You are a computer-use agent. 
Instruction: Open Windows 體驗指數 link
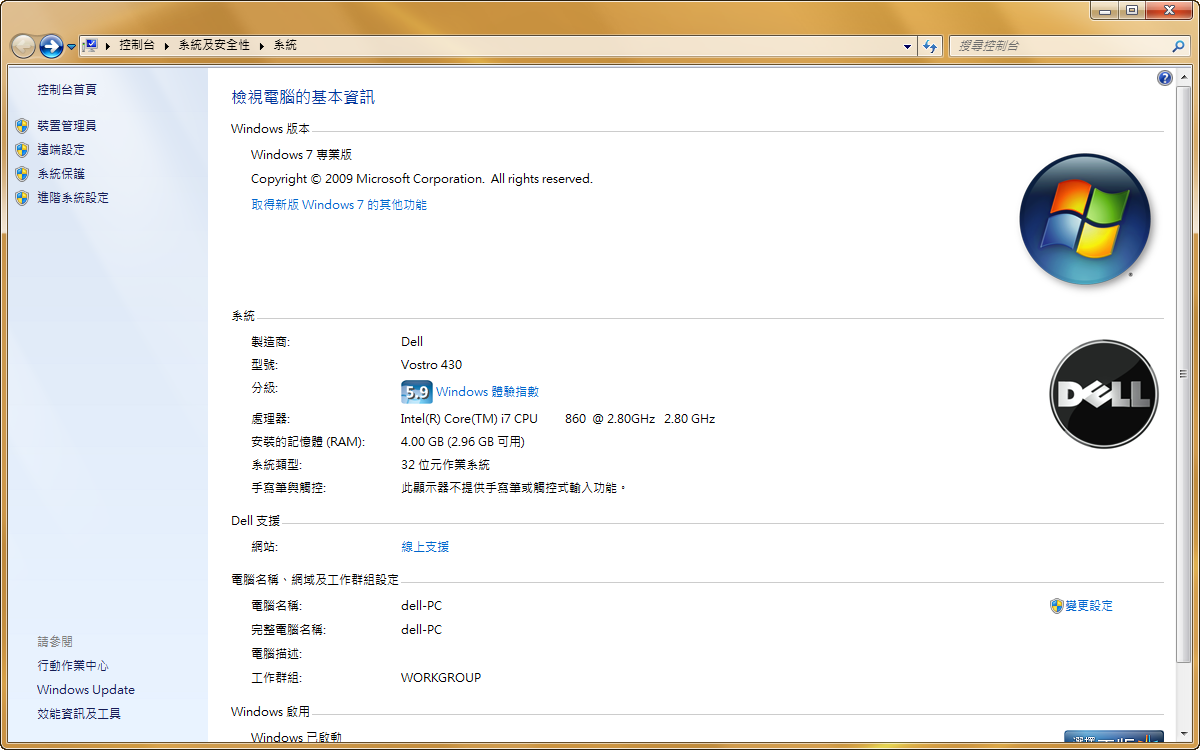[x=487, y=392]
